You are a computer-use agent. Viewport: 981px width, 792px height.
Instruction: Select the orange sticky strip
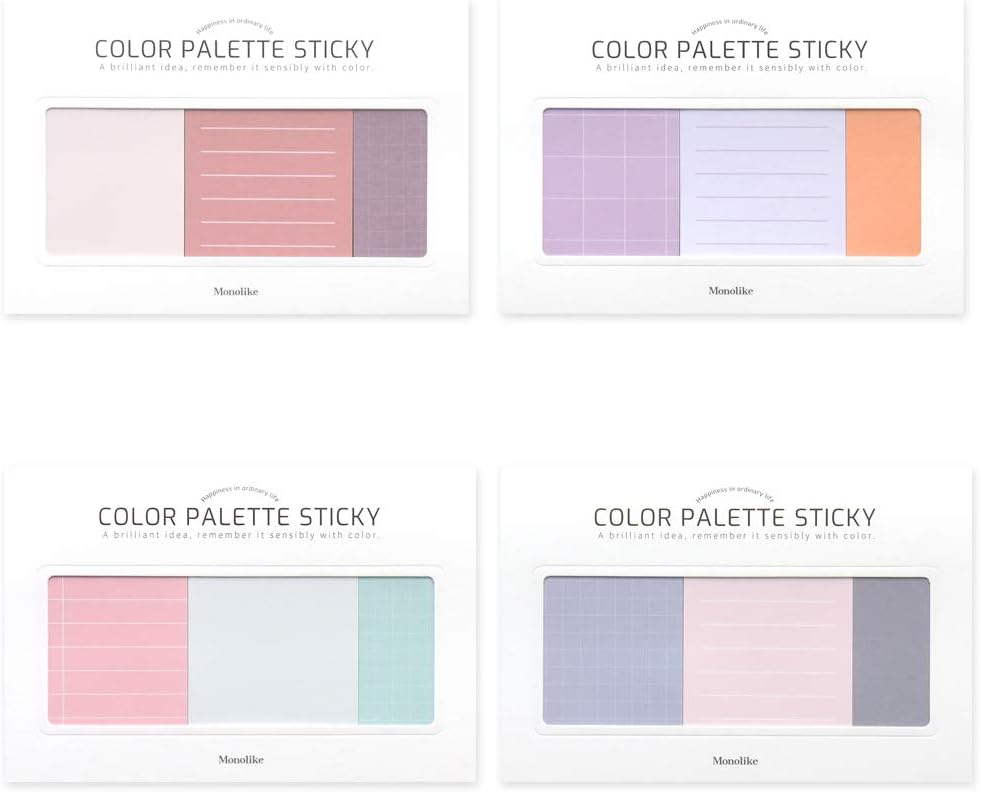[883, 182]
